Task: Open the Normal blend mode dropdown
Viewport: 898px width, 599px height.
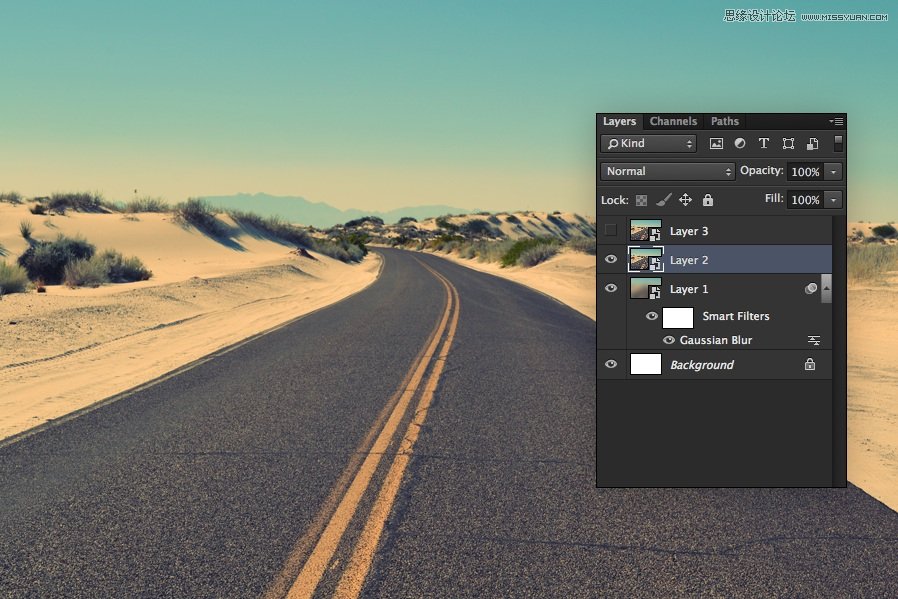Action: pyautogui.click(x=667, y=172)
